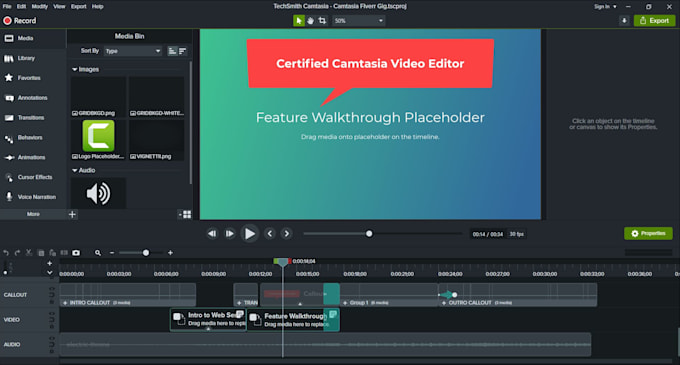Expand the OUTRO CALLOUT group

click(x=444, y=303)
